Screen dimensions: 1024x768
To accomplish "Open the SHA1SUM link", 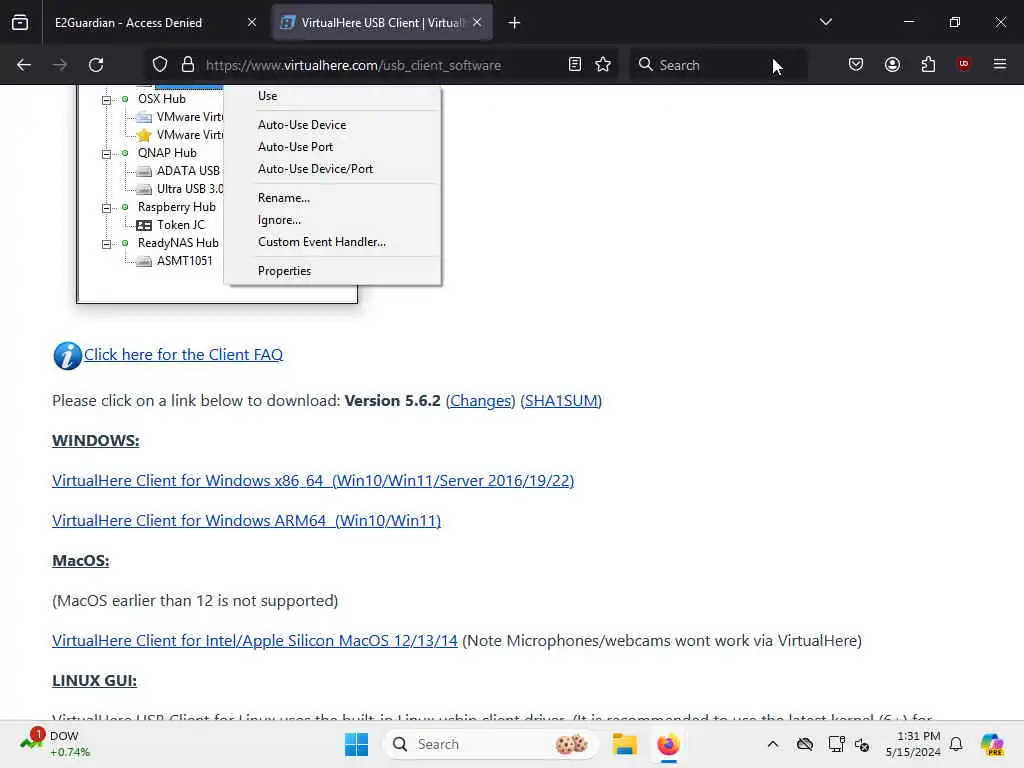I will pos(561,401).
